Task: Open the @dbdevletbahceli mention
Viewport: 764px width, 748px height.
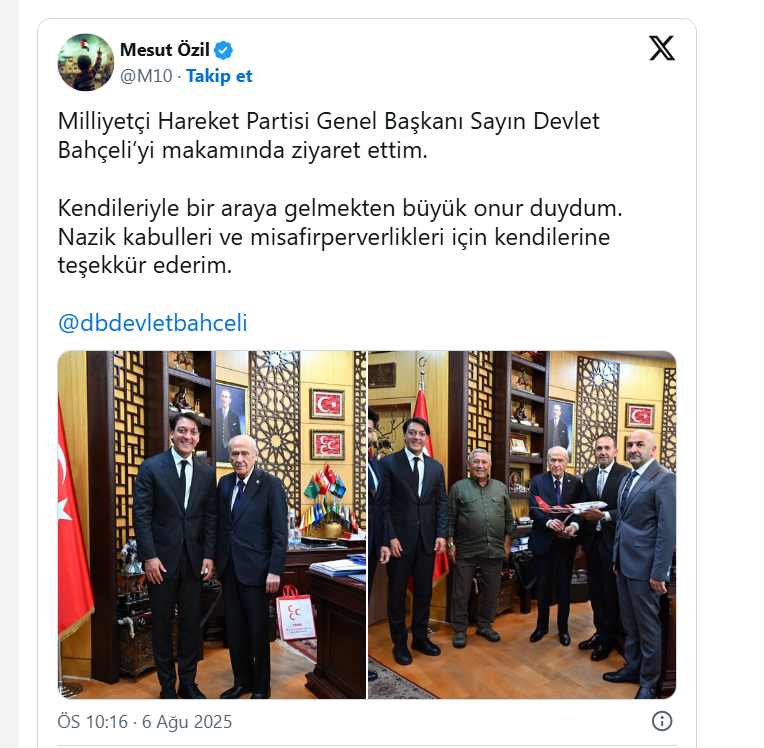Action: [x=153, y=323]
